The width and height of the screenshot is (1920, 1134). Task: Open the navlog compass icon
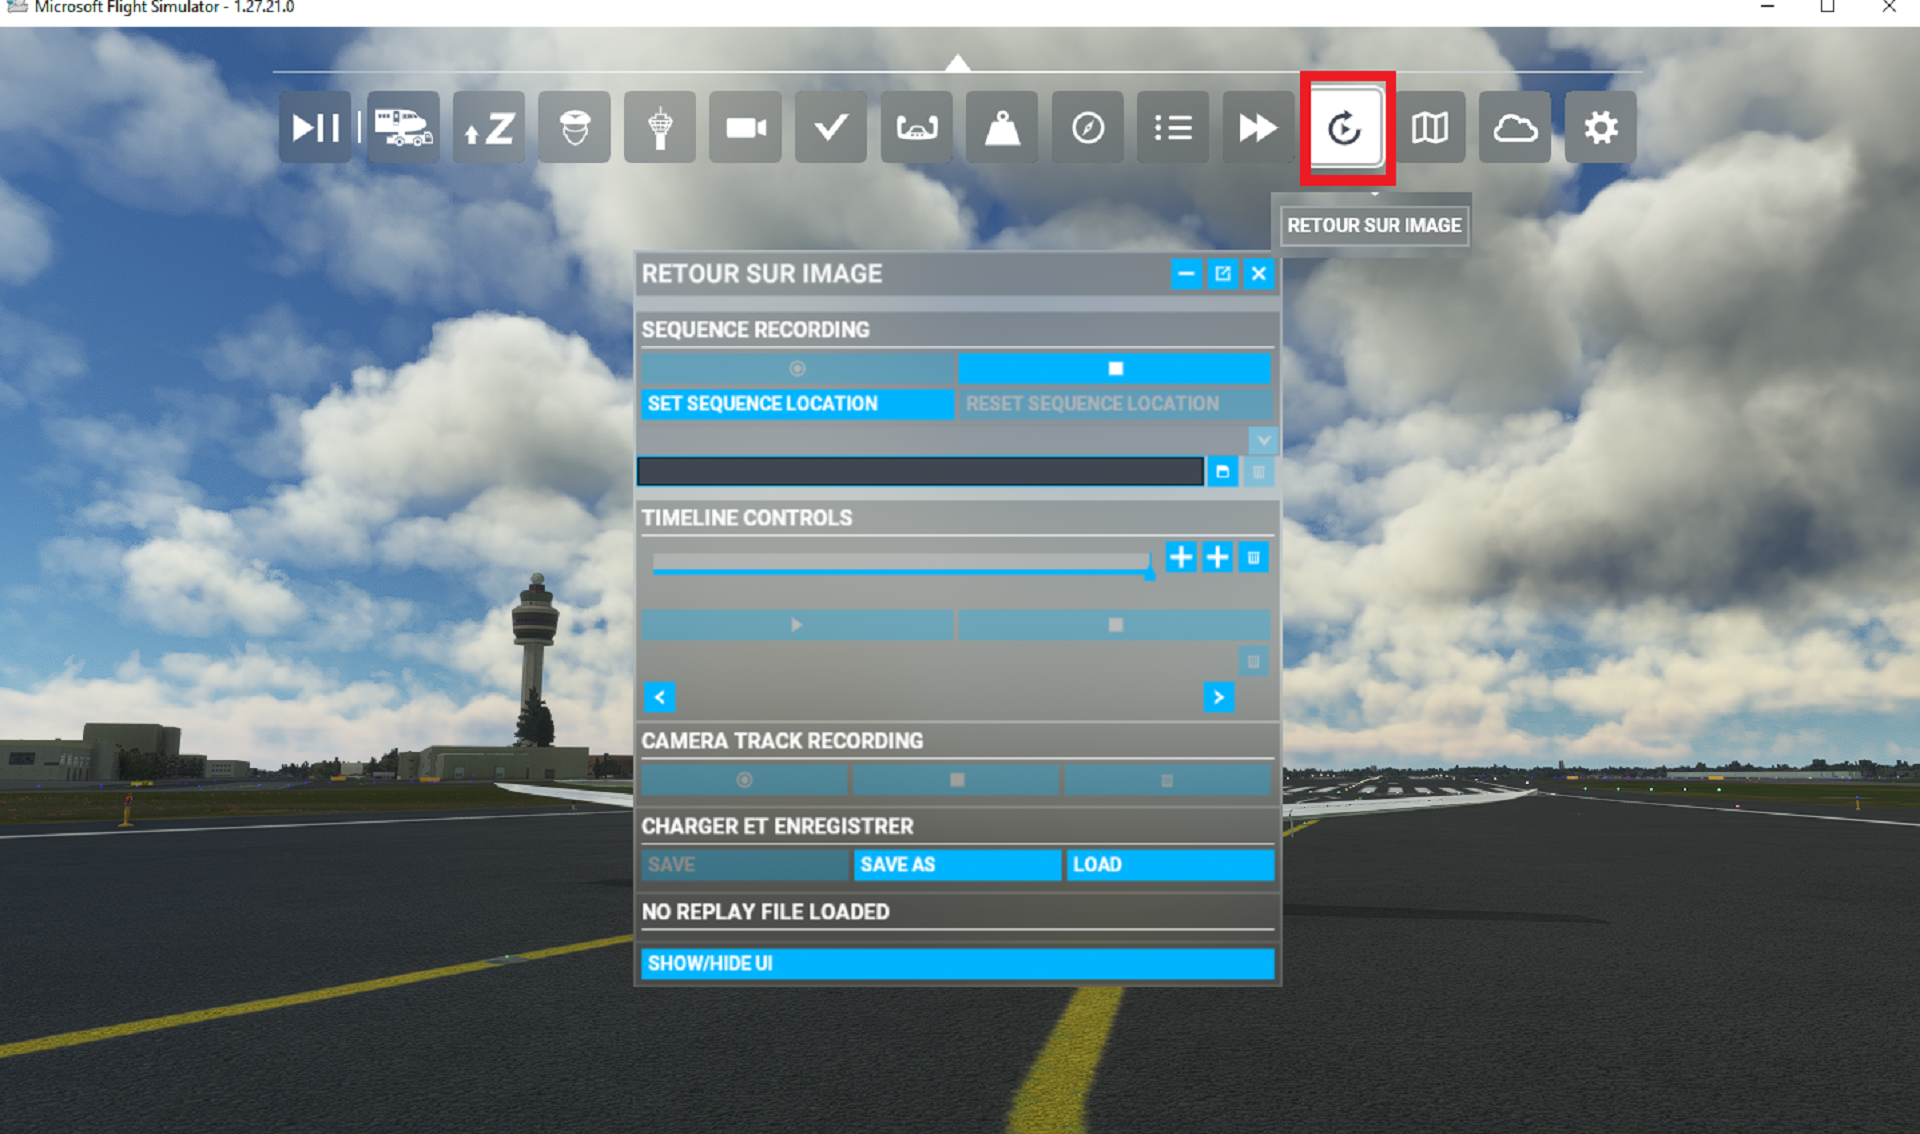1088,127
